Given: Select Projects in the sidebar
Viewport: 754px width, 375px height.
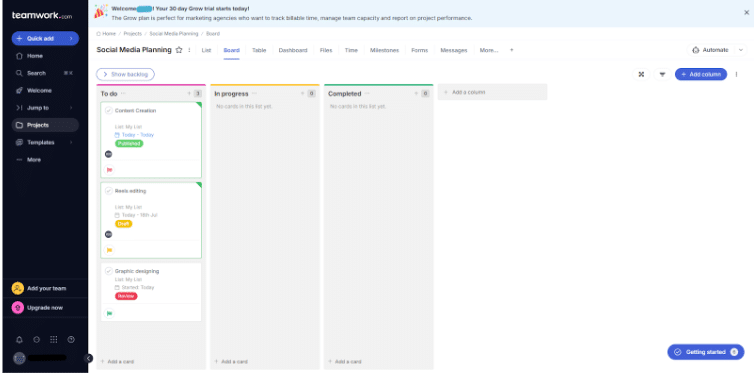Looking at the screenshot, I should 45,125.
